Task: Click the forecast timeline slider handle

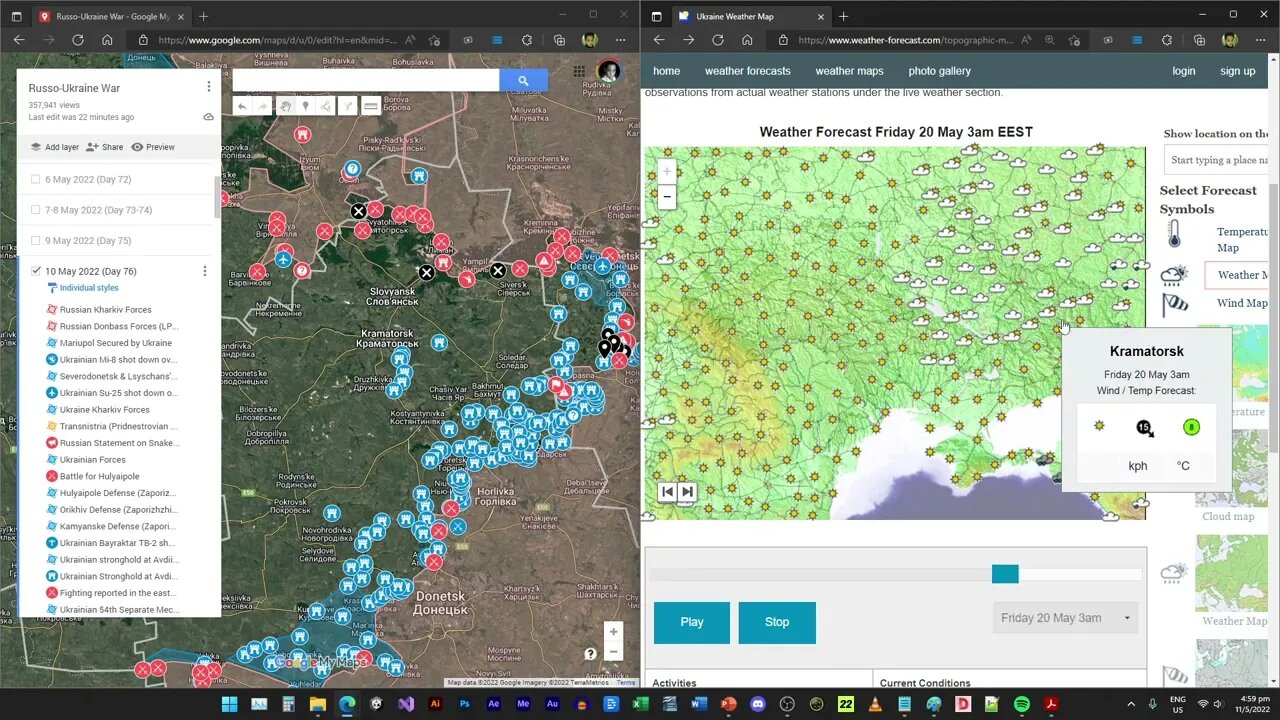Action: point(1005,574)
